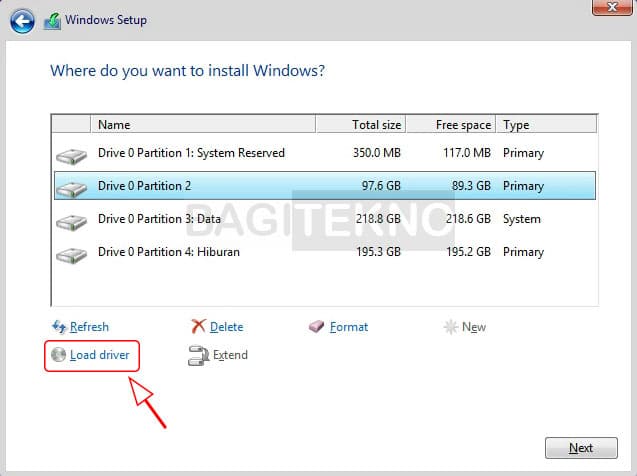Open the Format link
This screenshot has height=476, width=637.
[x=349, y=327]
